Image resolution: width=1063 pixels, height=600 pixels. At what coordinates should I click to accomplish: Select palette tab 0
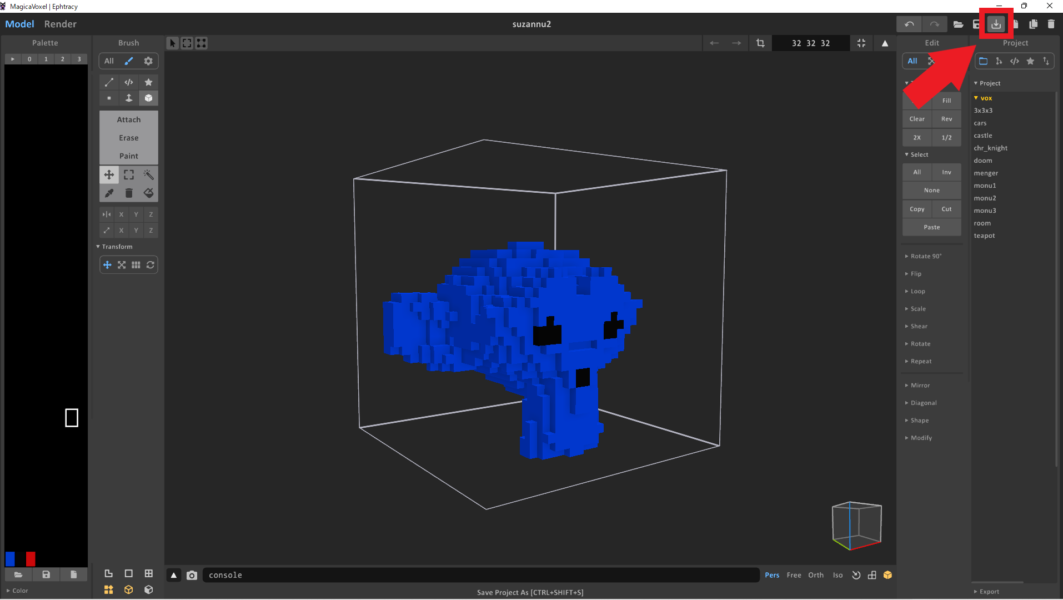pos(29,59)
